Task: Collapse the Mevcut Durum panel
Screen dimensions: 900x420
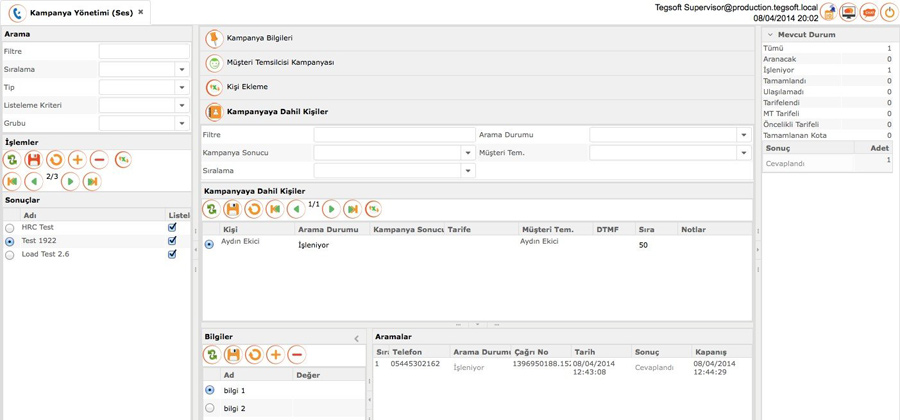Action: click(770, 34)
